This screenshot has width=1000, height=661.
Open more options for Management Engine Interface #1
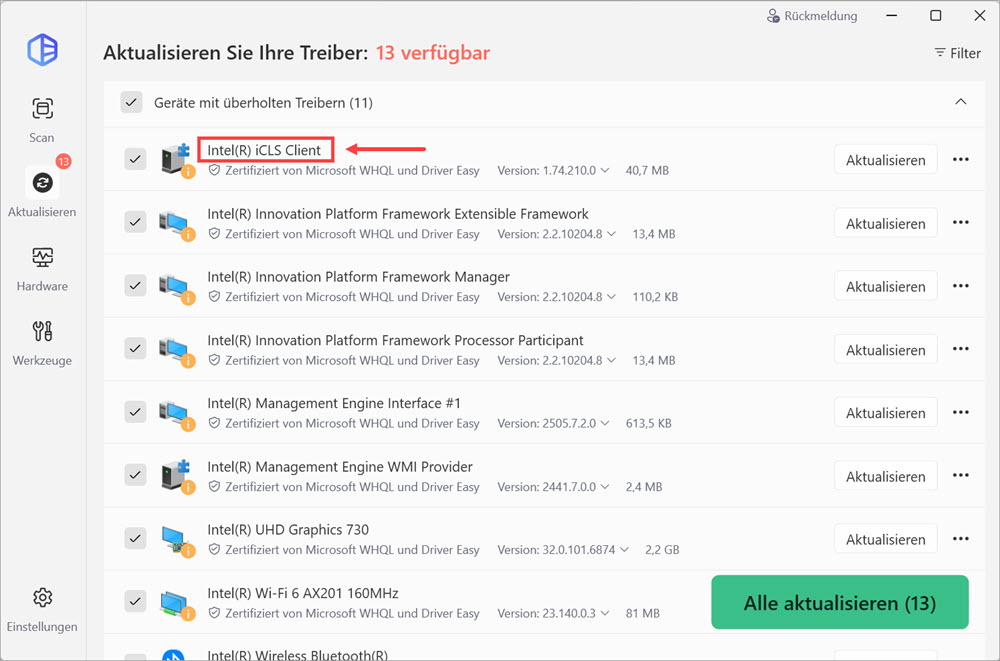tap(960, 412)
